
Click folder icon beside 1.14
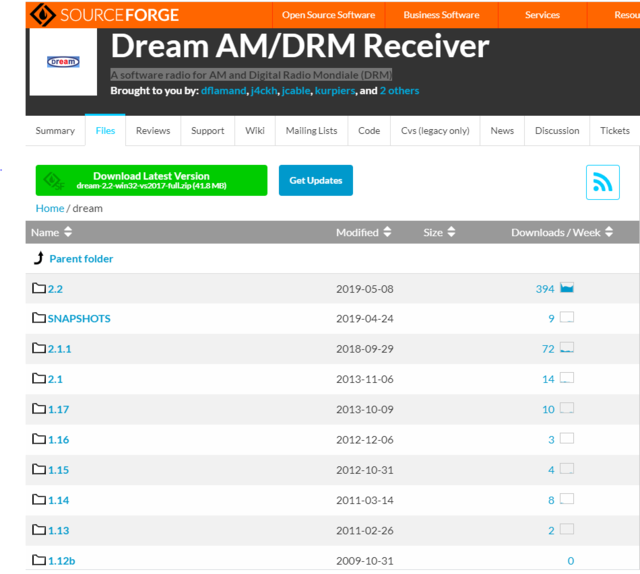pyautogui.click(x=39, y=499)
